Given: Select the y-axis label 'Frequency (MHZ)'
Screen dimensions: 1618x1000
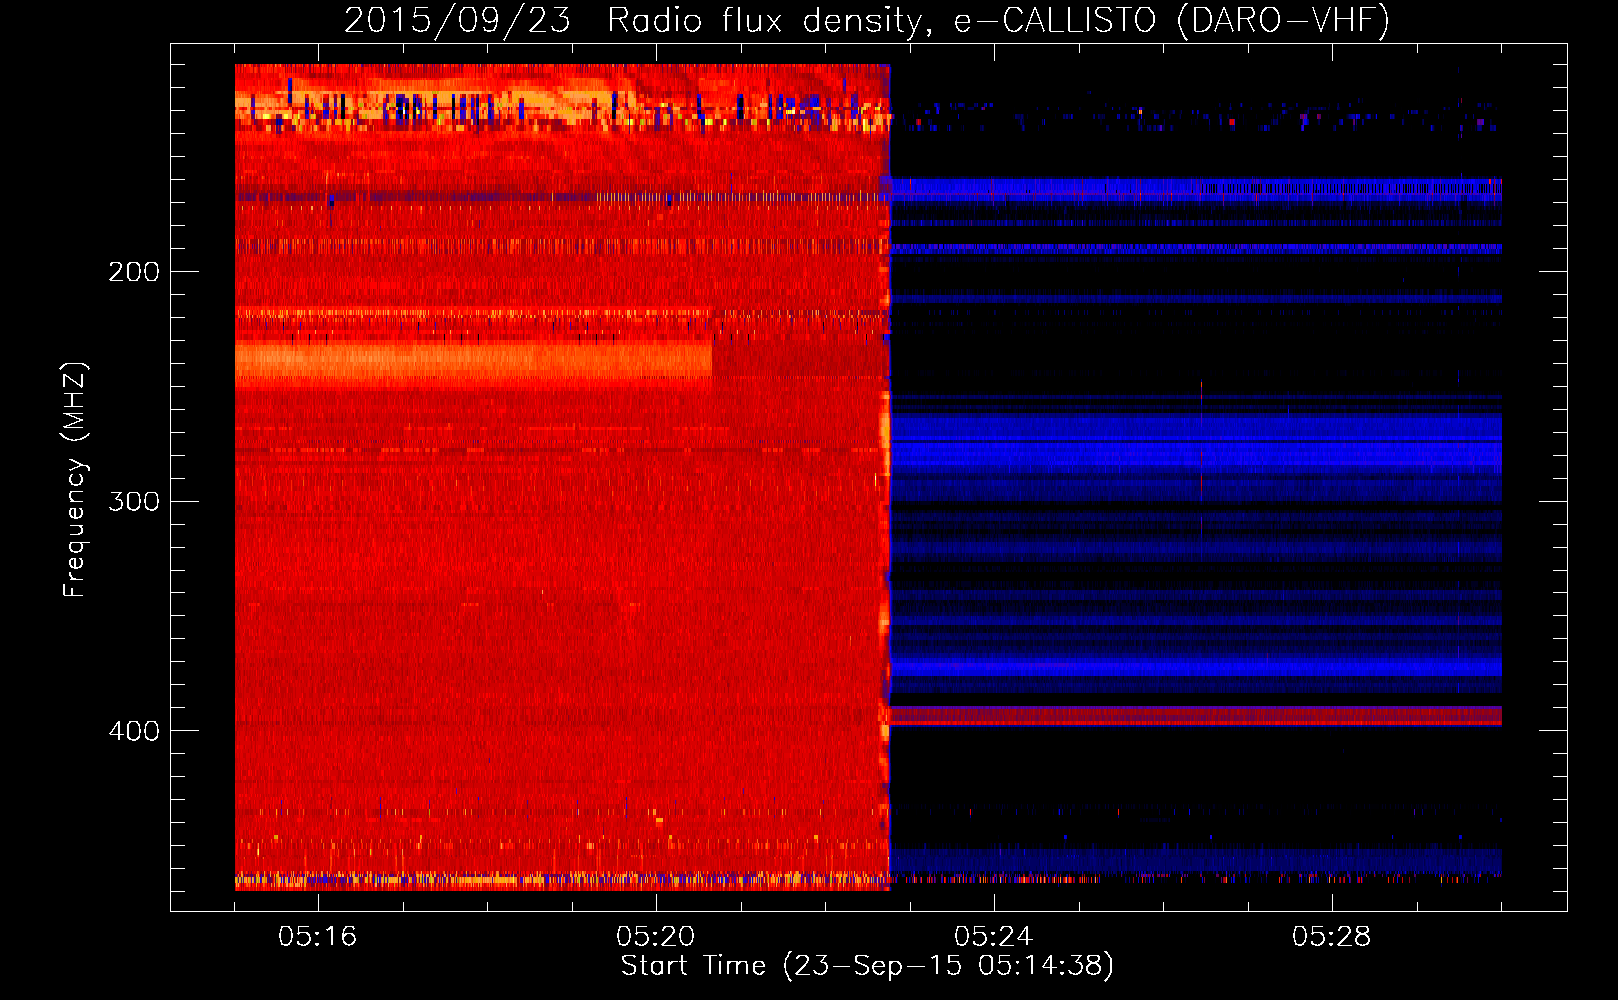Looking at the screenshot, I should point(75,480).
